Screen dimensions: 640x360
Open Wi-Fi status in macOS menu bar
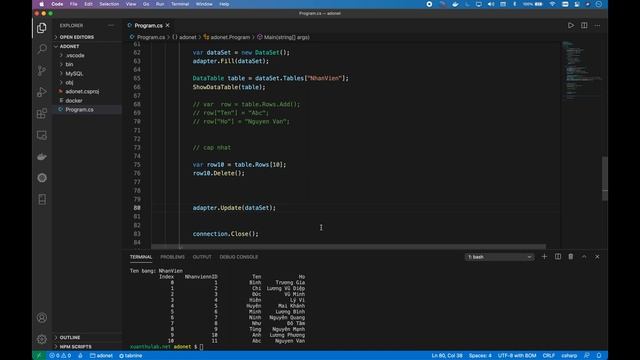click(x=552, y=4)
